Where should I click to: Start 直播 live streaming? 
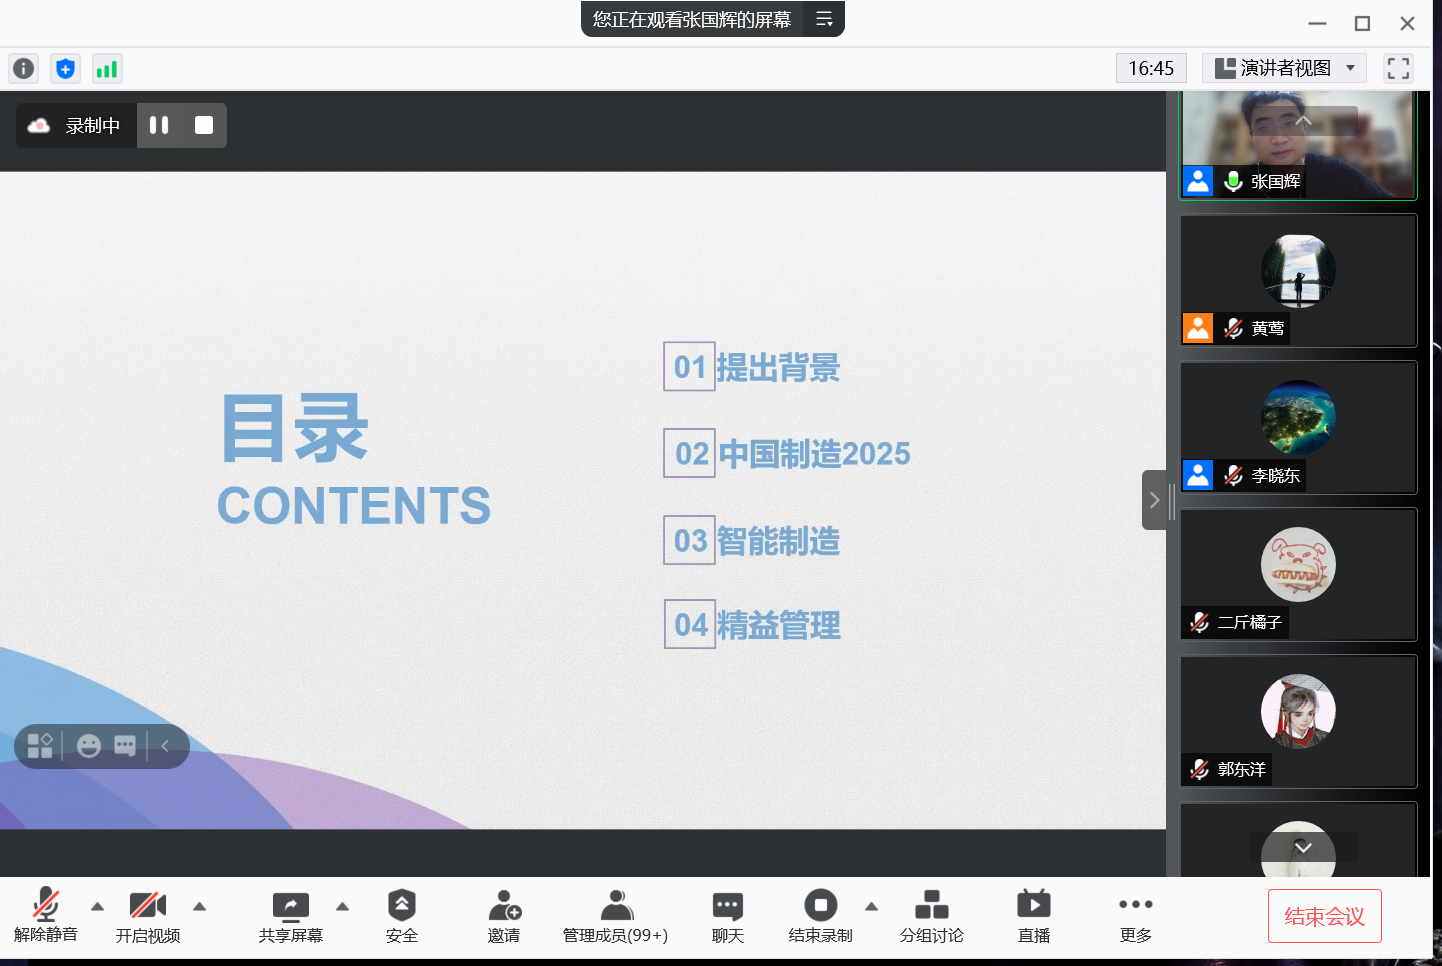pyautogui.click(x=1034, y=916)
